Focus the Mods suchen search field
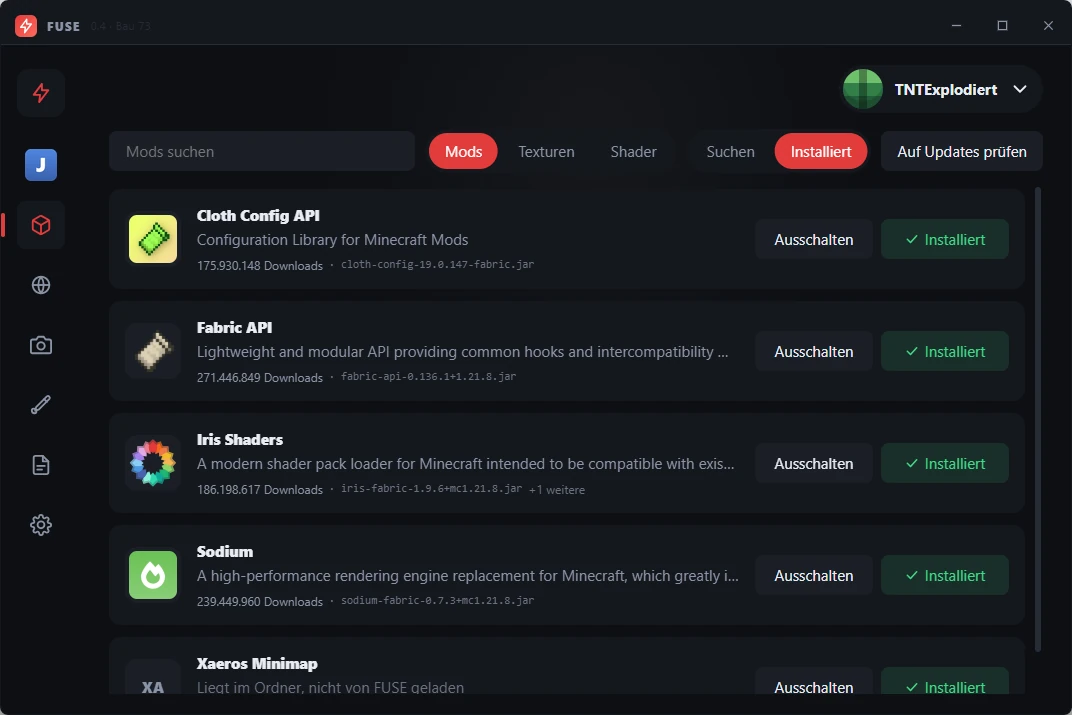 point(262,152)
